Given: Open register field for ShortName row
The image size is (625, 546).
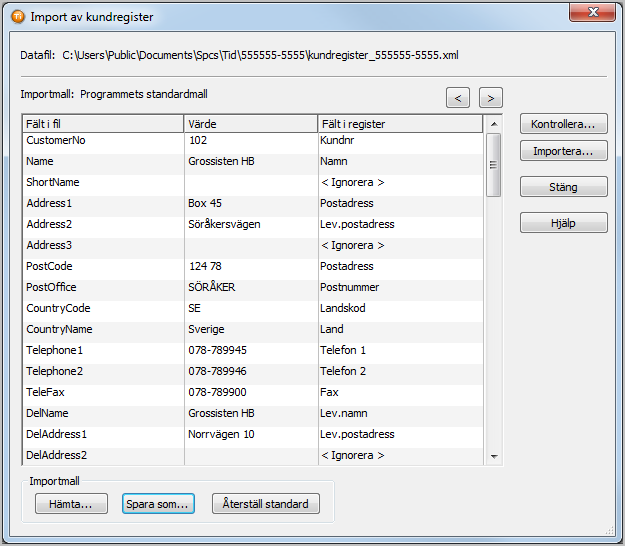Looking at the screenshot, I should tap(399, 183).
